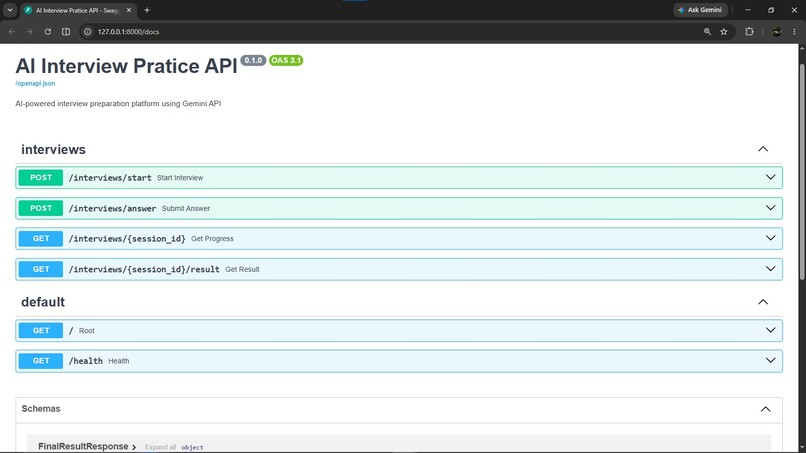
Task: Open the extensions puzzle icon
Action: point(749,32)
